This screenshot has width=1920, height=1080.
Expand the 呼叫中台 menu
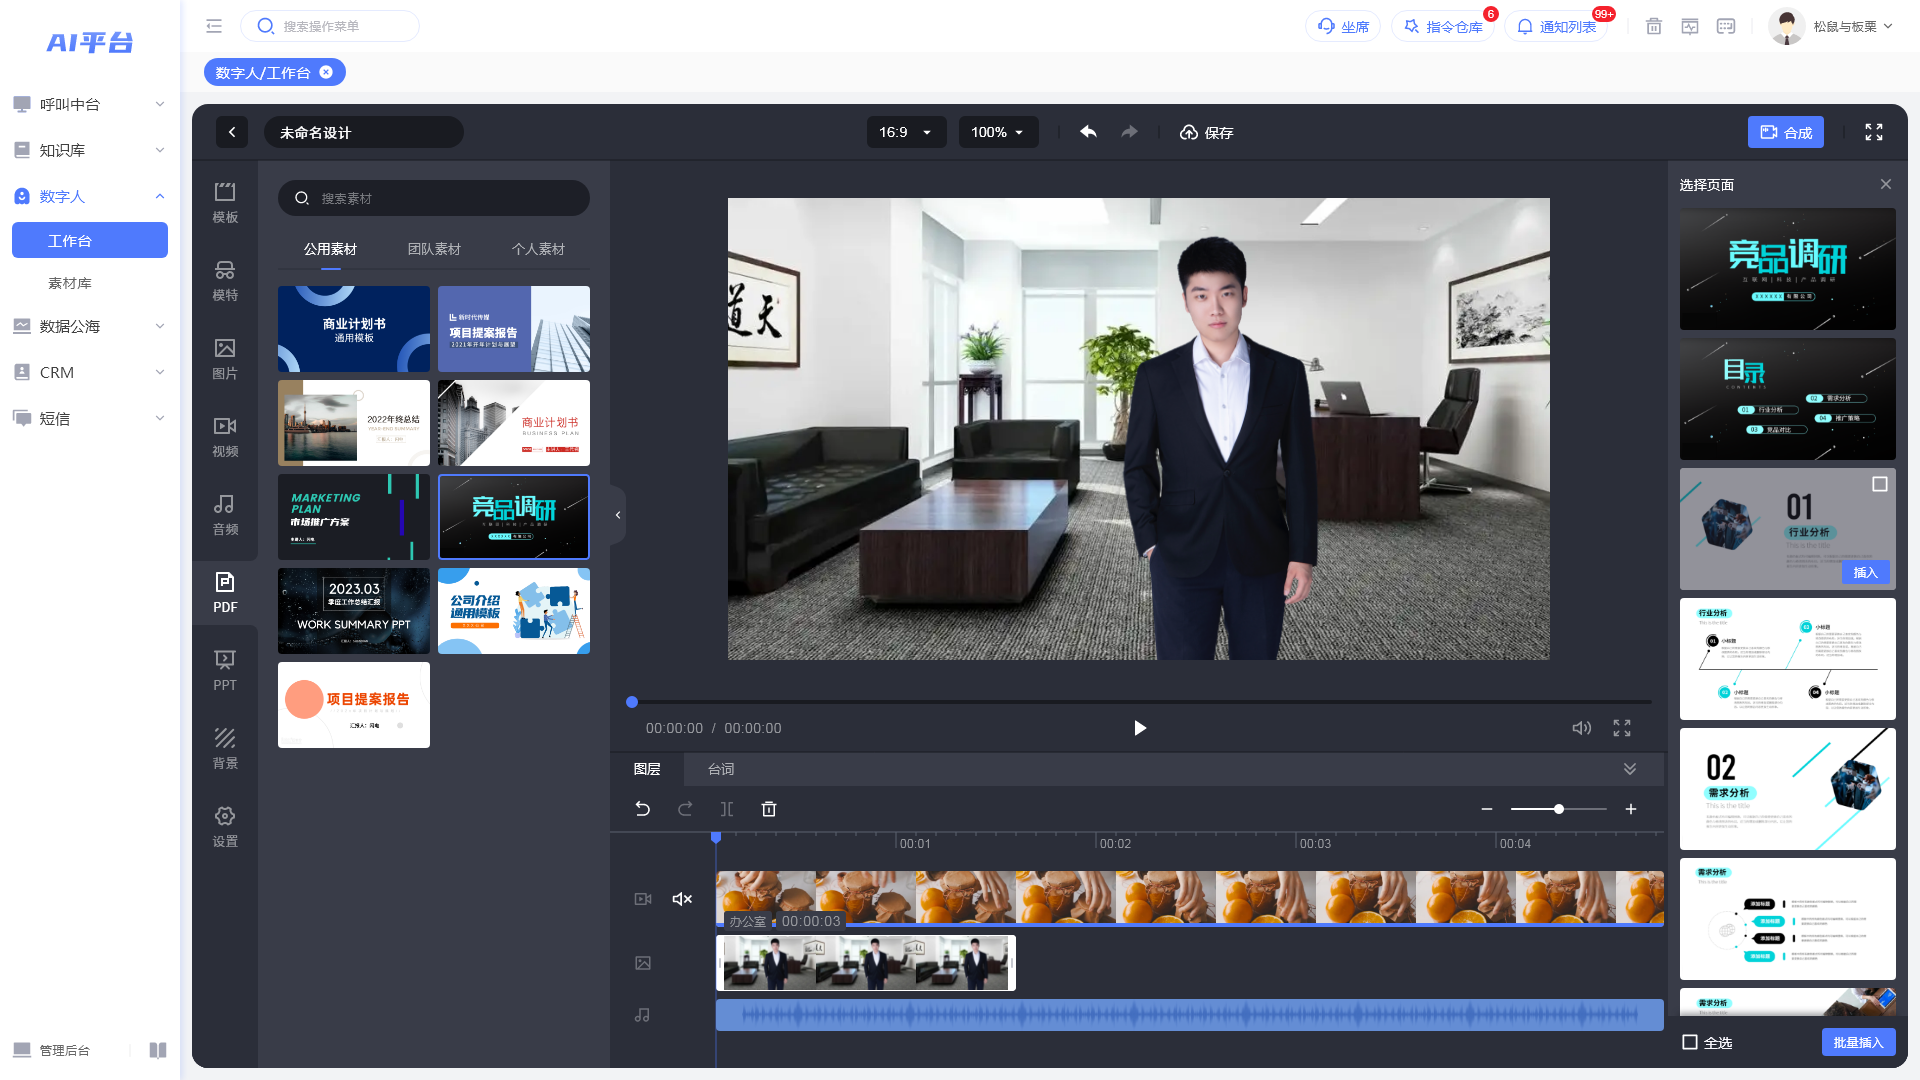point(90,104)
